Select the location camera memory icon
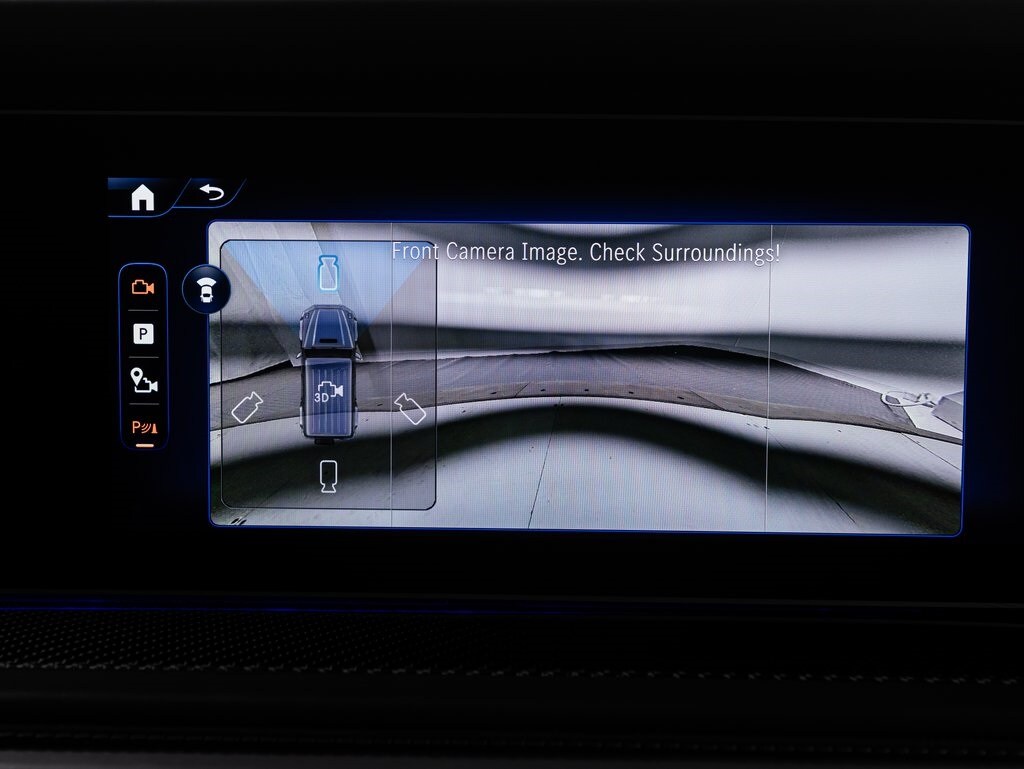 click(x=143, y=379)
